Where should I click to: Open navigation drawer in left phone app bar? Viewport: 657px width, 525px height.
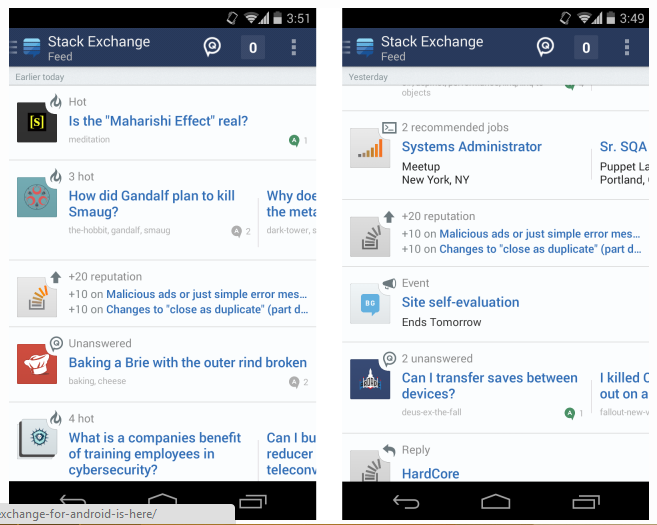tap(13, 47)
